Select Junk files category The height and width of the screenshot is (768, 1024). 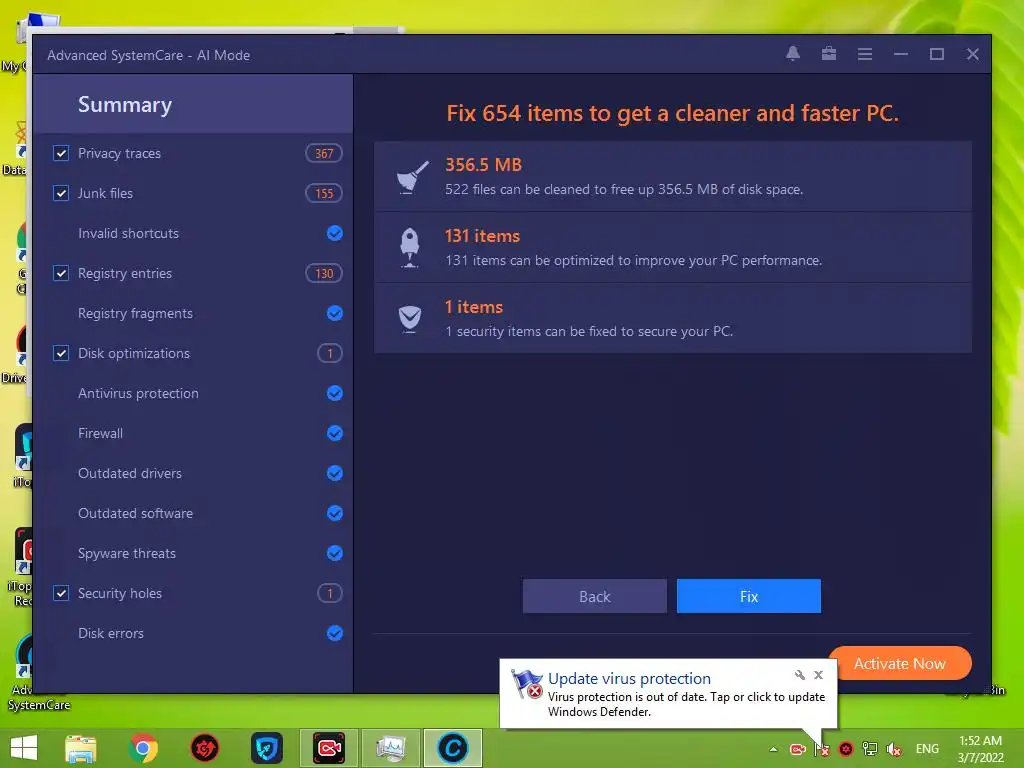tap(105, 193)
